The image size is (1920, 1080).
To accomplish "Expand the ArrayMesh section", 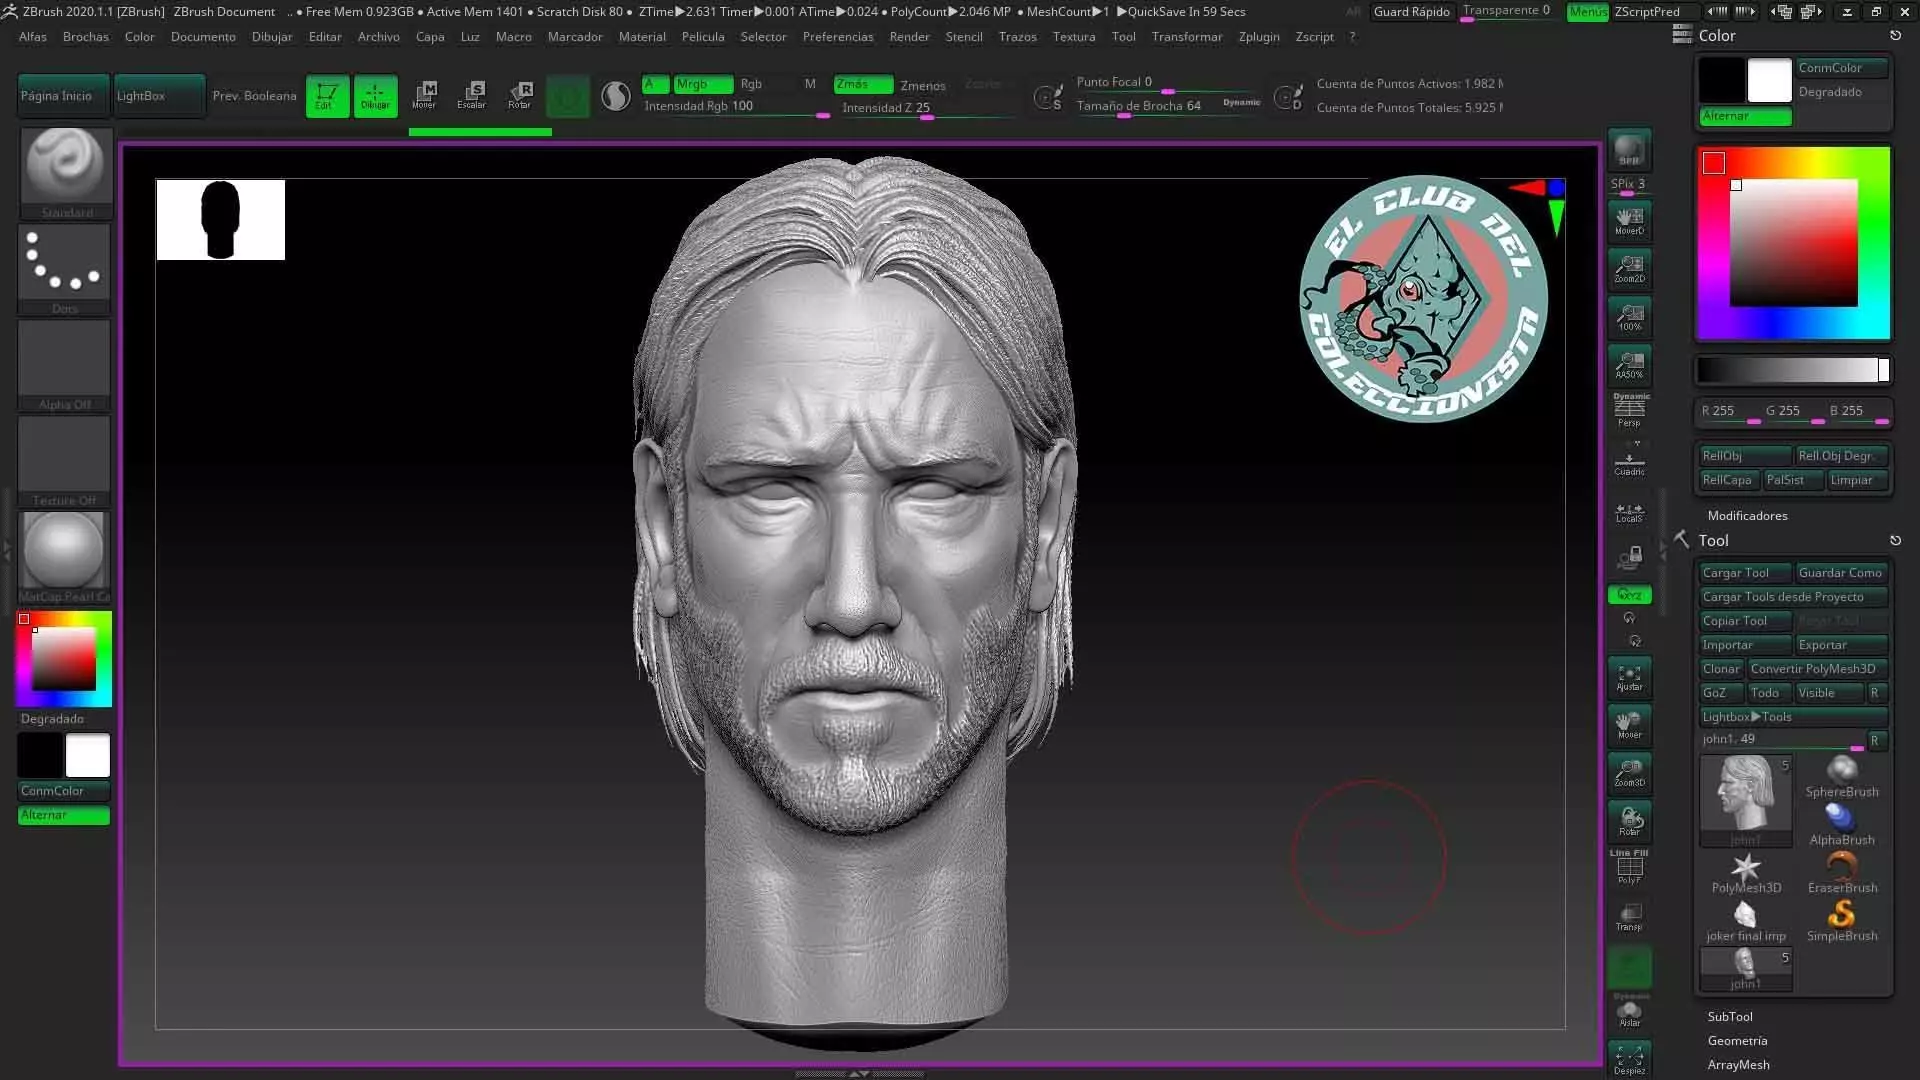I will coord(1738,1064).
